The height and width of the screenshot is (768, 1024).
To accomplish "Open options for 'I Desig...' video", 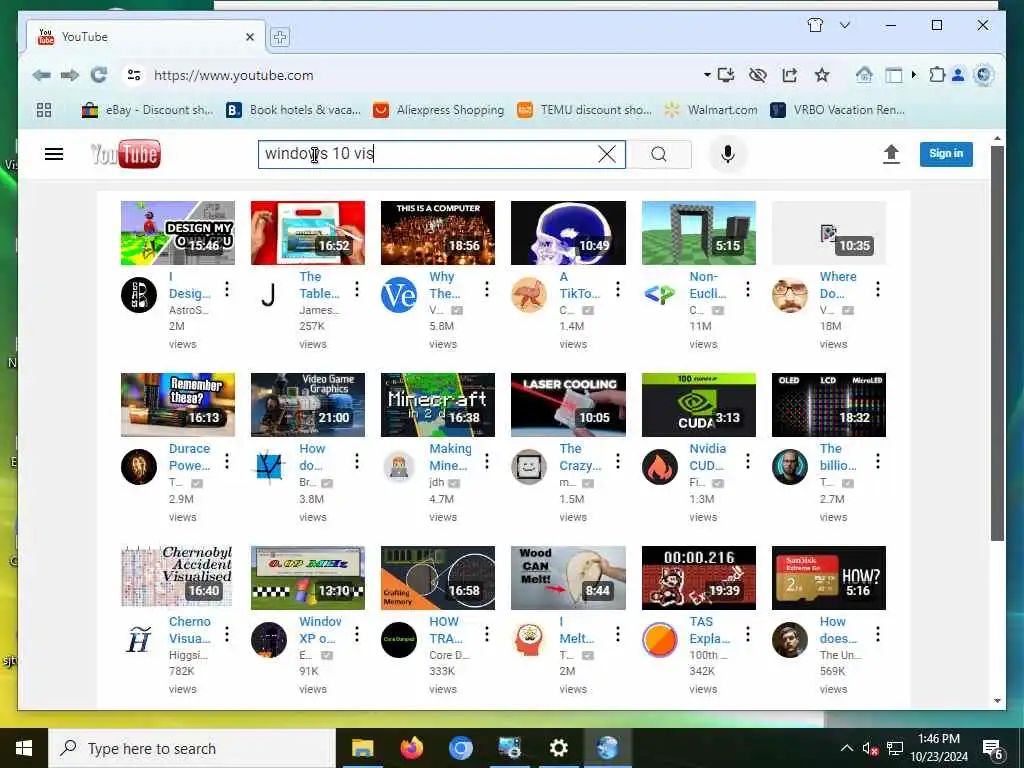I will pyautogui.click(x=227, y=289).
